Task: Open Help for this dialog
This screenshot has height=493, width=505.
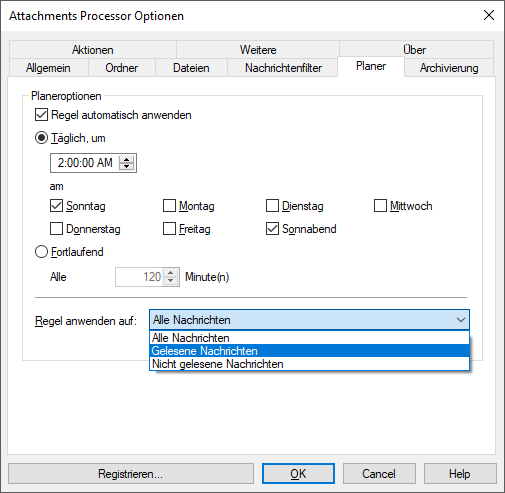Action: point(460,474)
